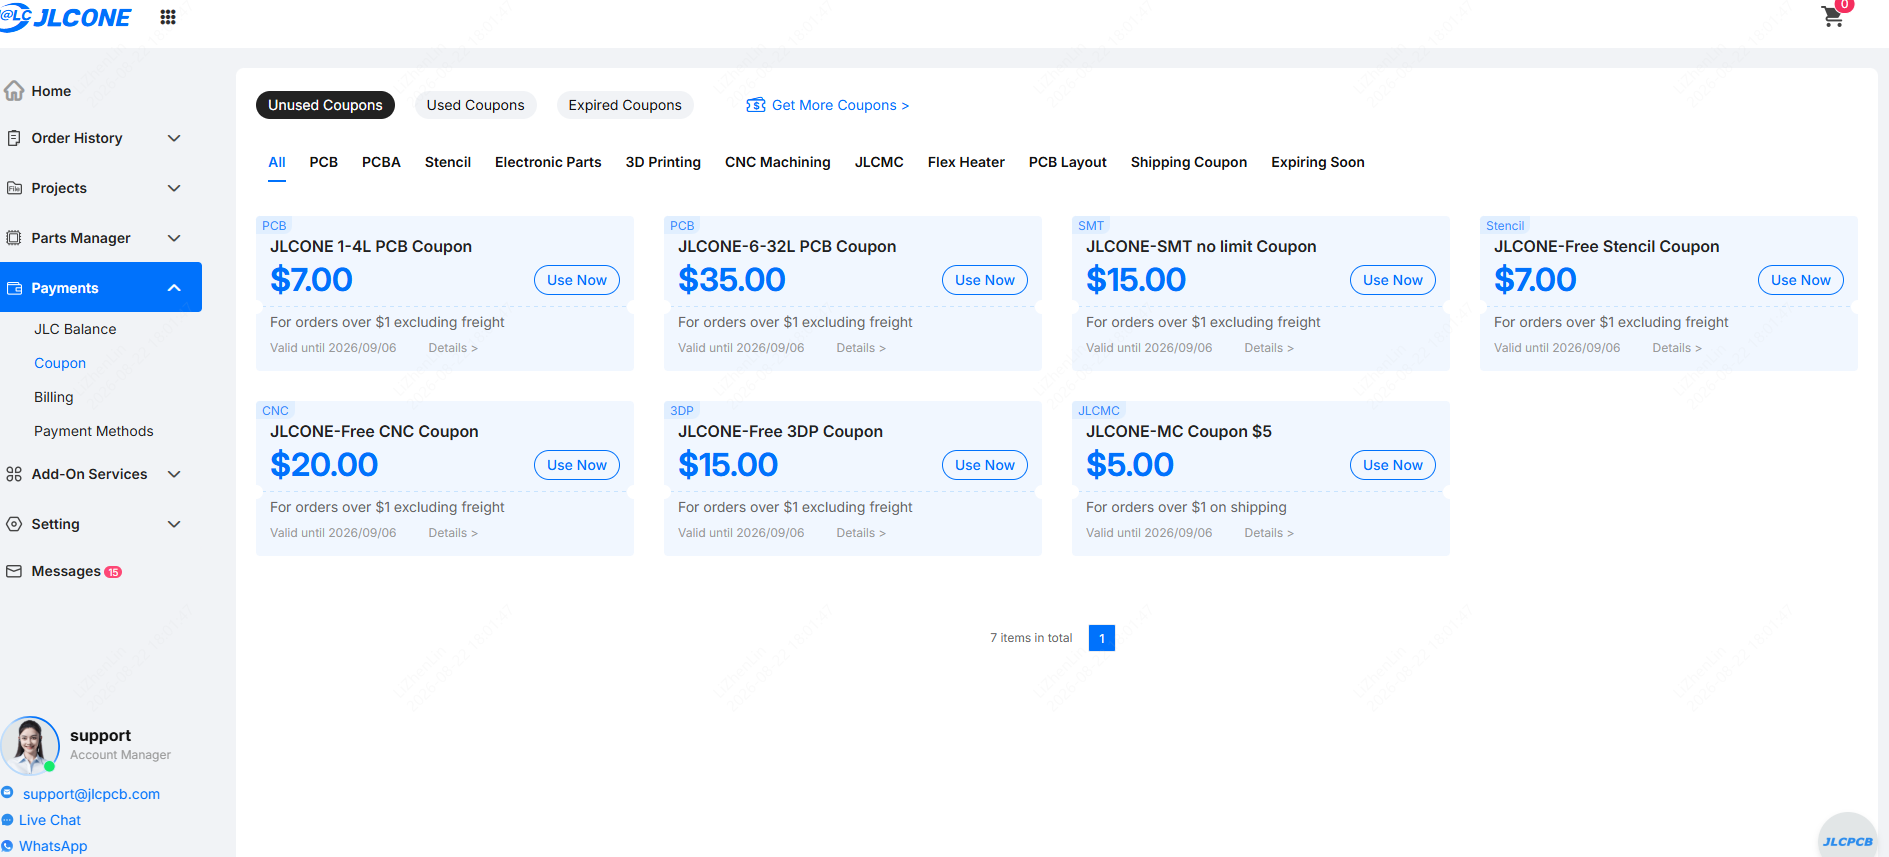The height and width of the screenshot is (857, 1889).
Task: Open the JLCONE logo homepage
Action: 66,17
